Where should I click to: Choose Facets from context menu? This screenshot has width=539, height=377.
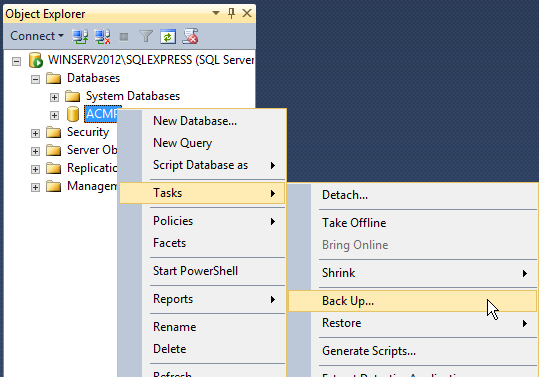[x=202, y=243]
